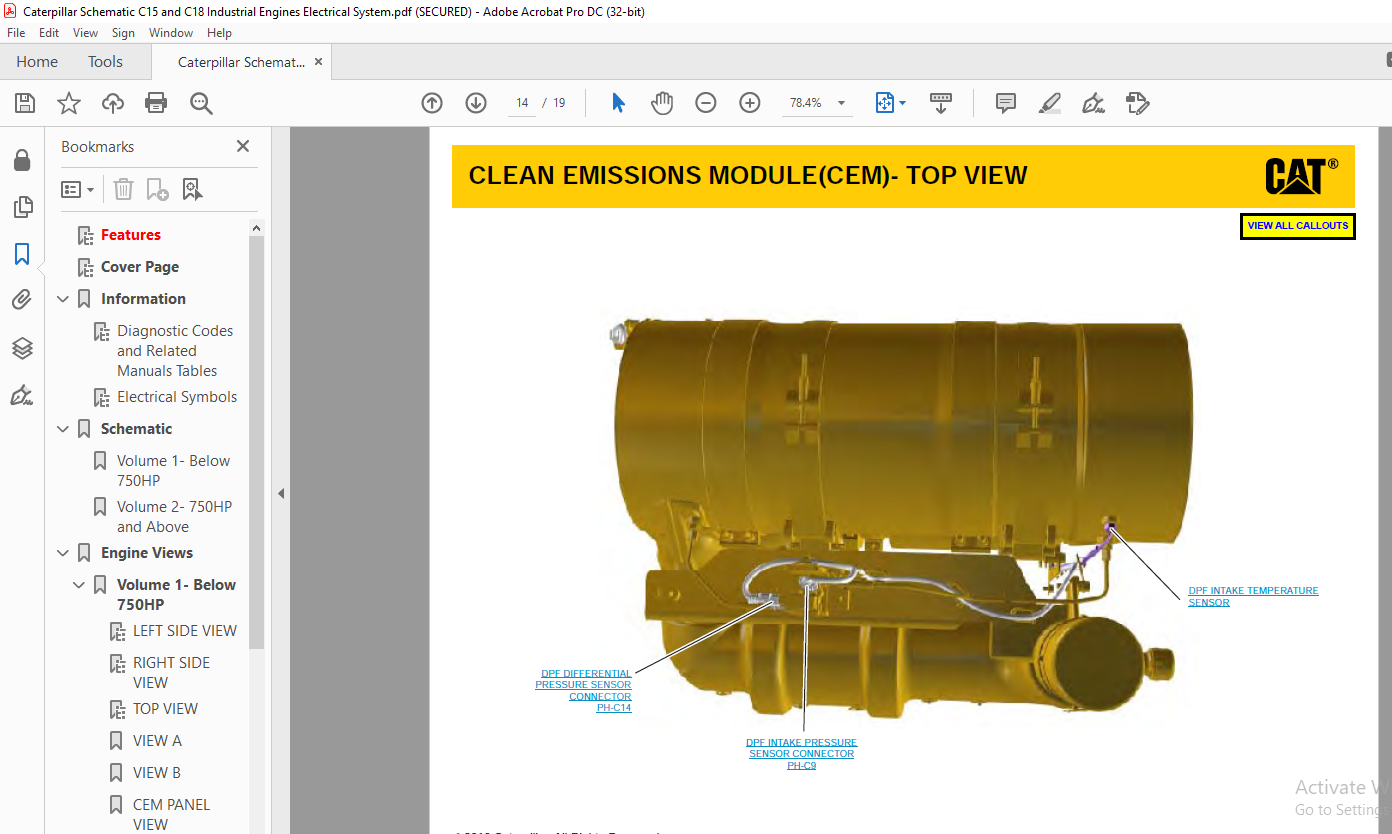Collapse the Schematic bookmark group
This screenshot has height=834, width=1392.
63,429
